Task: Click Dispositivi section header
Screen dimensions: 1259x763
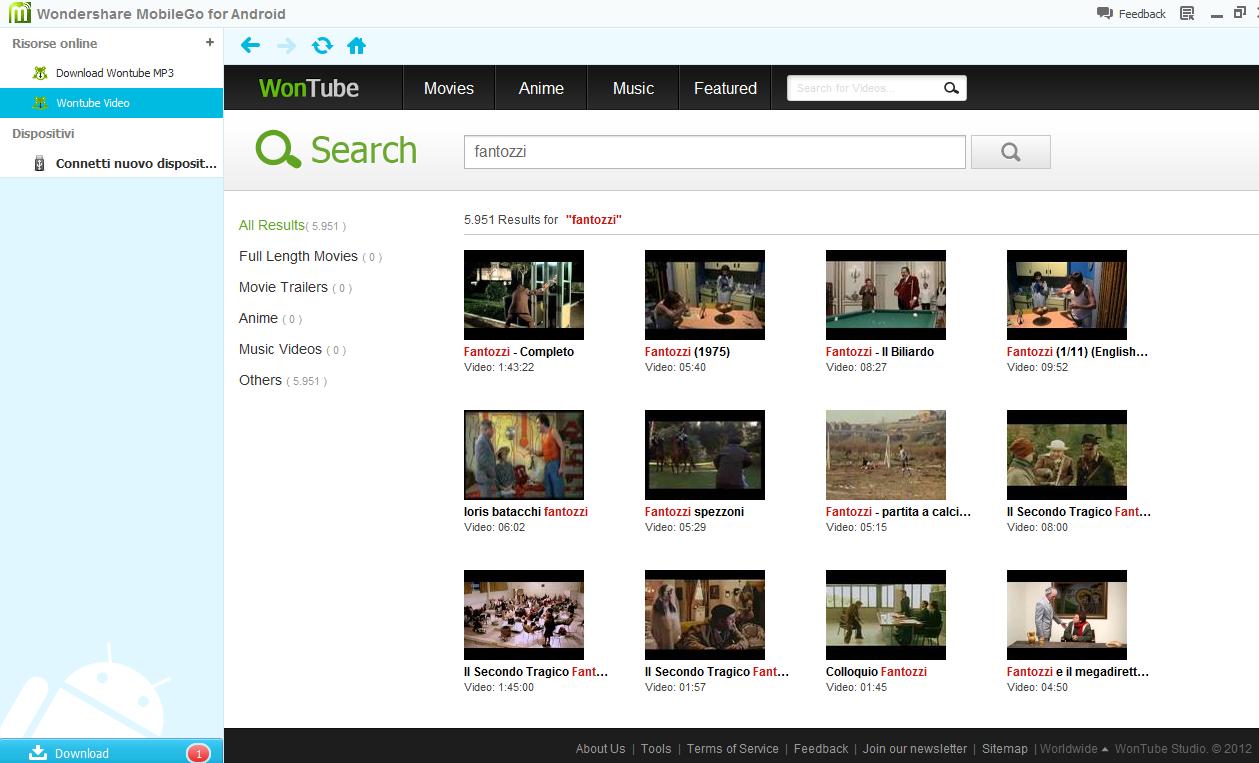Action: 43,133
